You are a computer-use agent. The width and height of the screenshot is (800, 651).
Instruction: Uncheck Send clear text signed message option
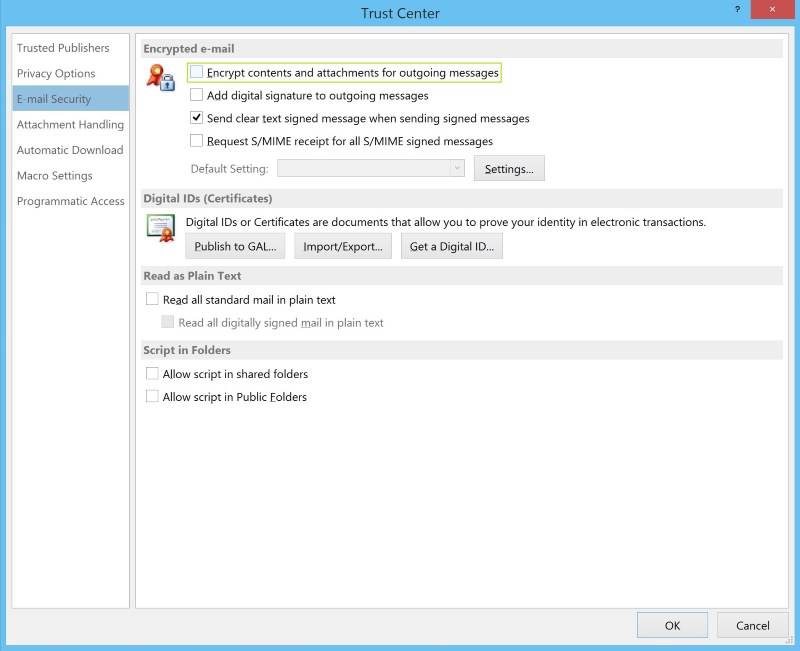(197, 118)
